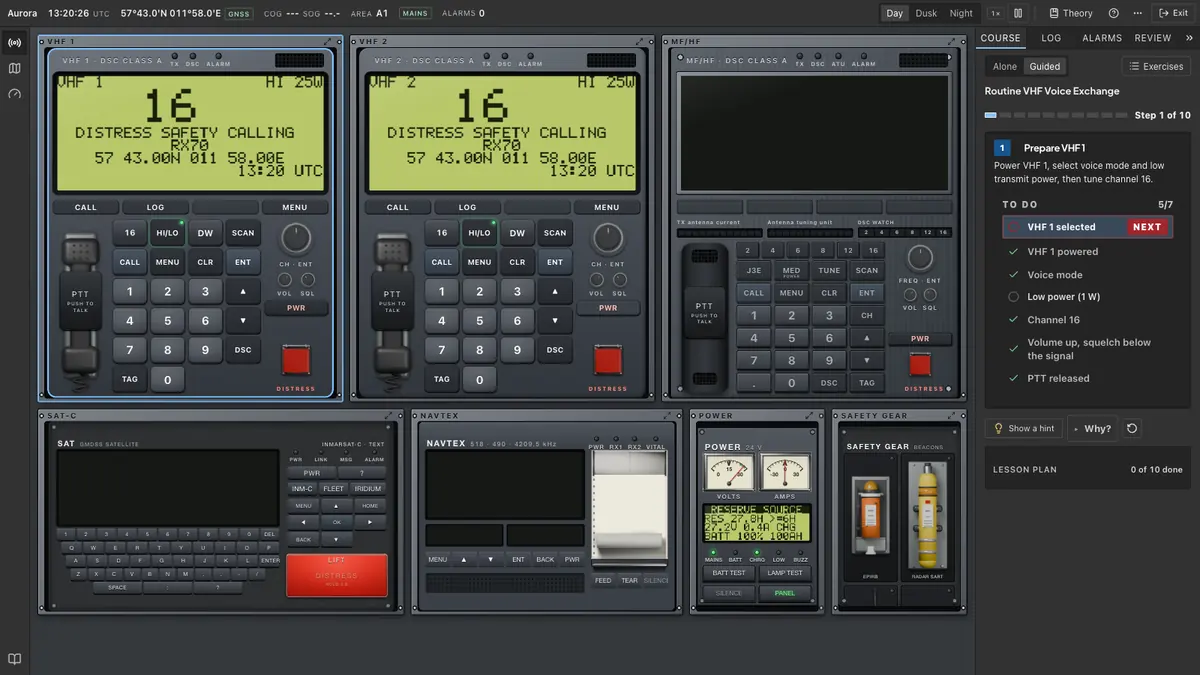
Task: Collapse the course side panel with chevrons
Action: point(1189,38)
